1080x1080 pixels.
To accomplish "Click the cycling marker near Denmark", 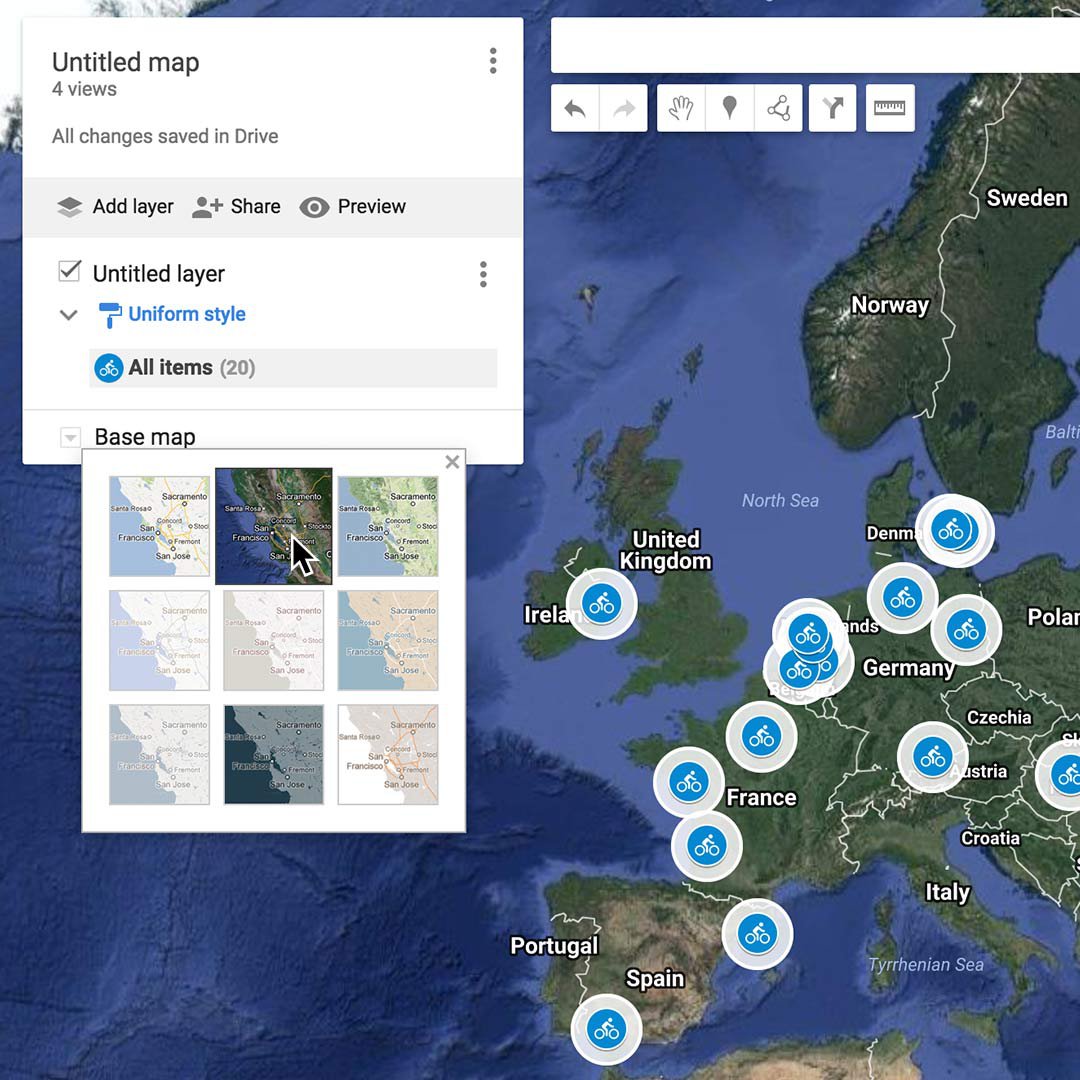I will point(952,530).
